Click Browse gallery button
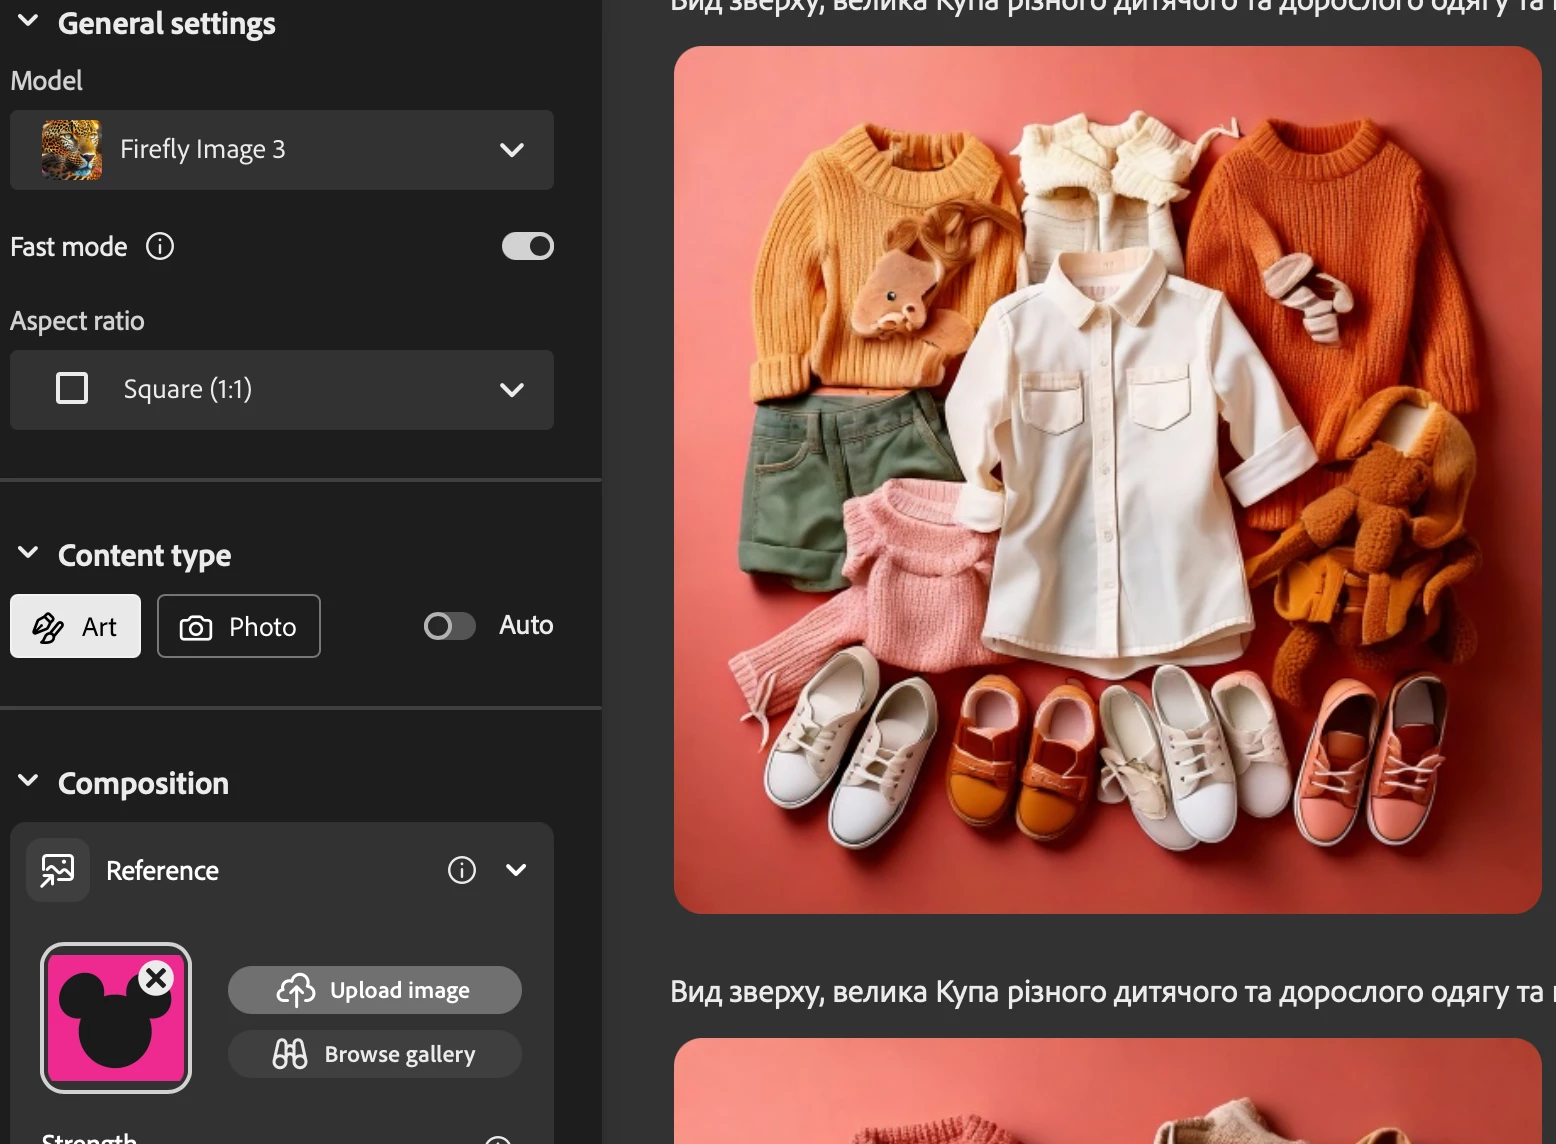Screen dimensions: 1556x1144 (x=375, y=1054)
